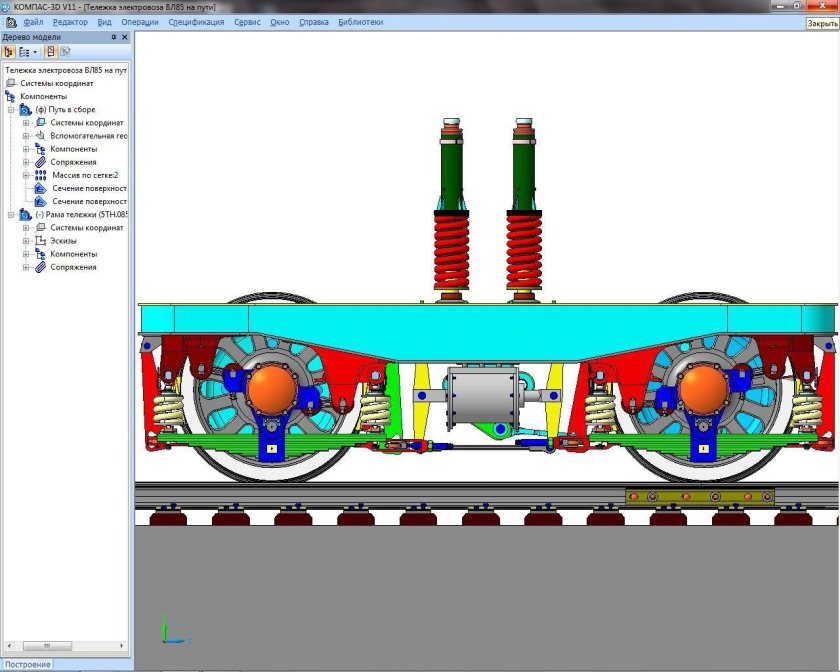Expand Компоненты under Путь в сборе
Screen dimensions: 840x672
(x=26, y=149)
